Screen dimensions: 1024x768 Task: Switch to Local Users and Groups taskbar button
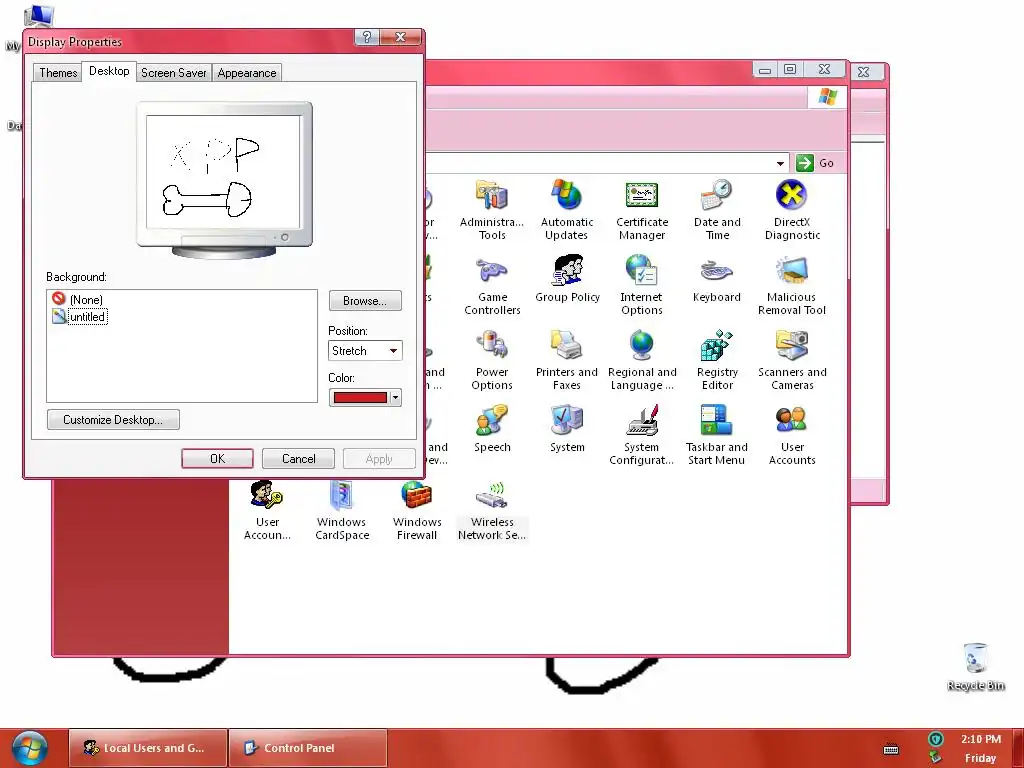point(148,748)
